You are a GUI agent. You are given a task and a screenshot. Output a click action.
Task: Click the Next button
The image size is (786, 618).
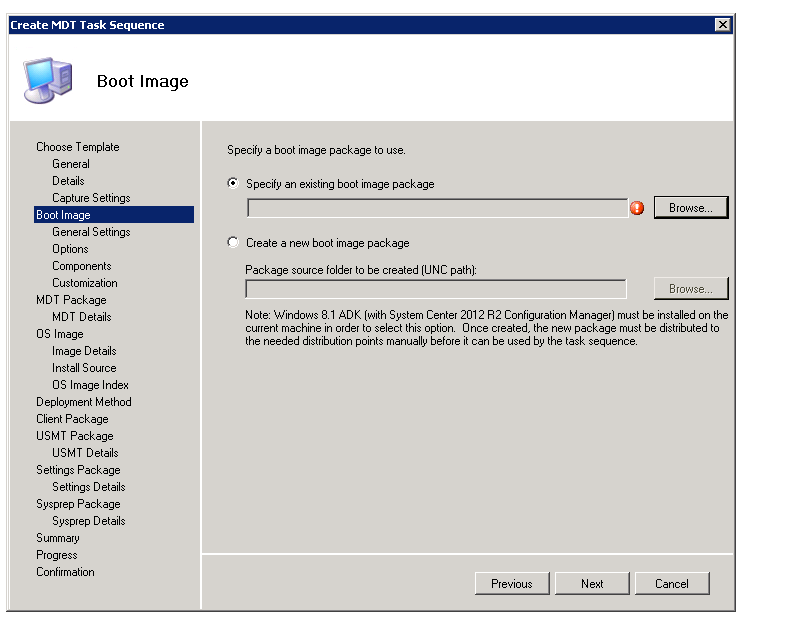point(592,583)
